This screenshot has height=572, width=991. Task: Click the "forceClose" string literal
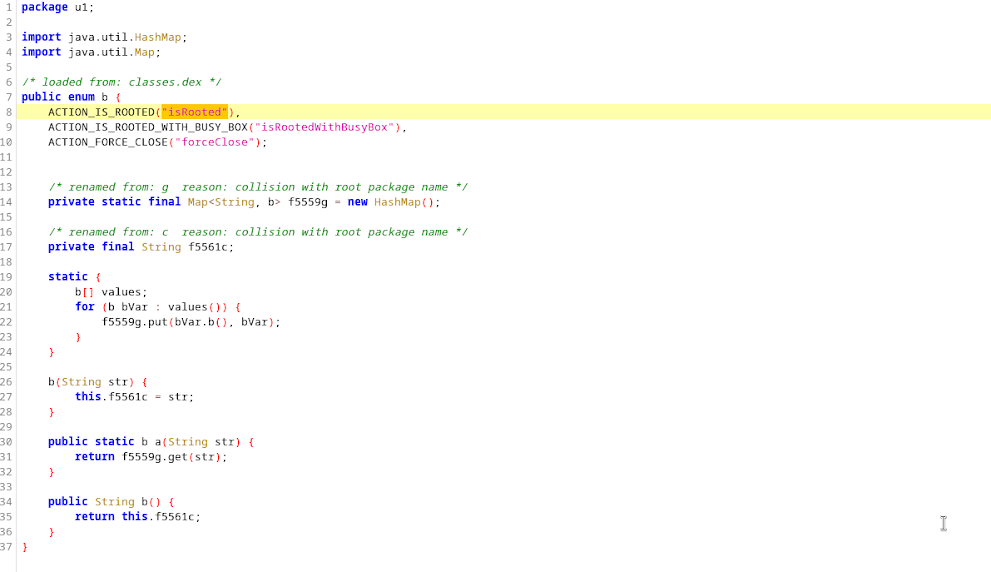tap(214, 142)
